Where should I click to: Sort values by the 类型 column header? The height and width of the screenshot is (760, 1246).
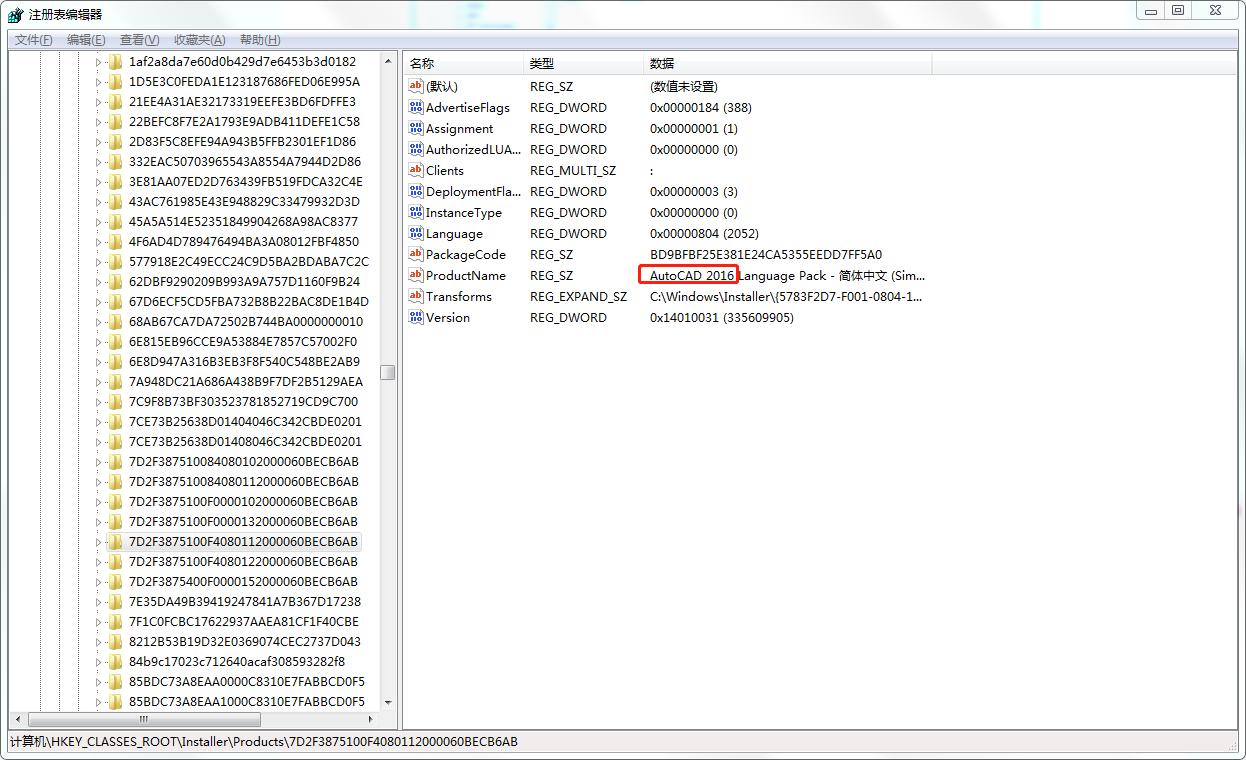pyautogui.click(x=583, y=63)
